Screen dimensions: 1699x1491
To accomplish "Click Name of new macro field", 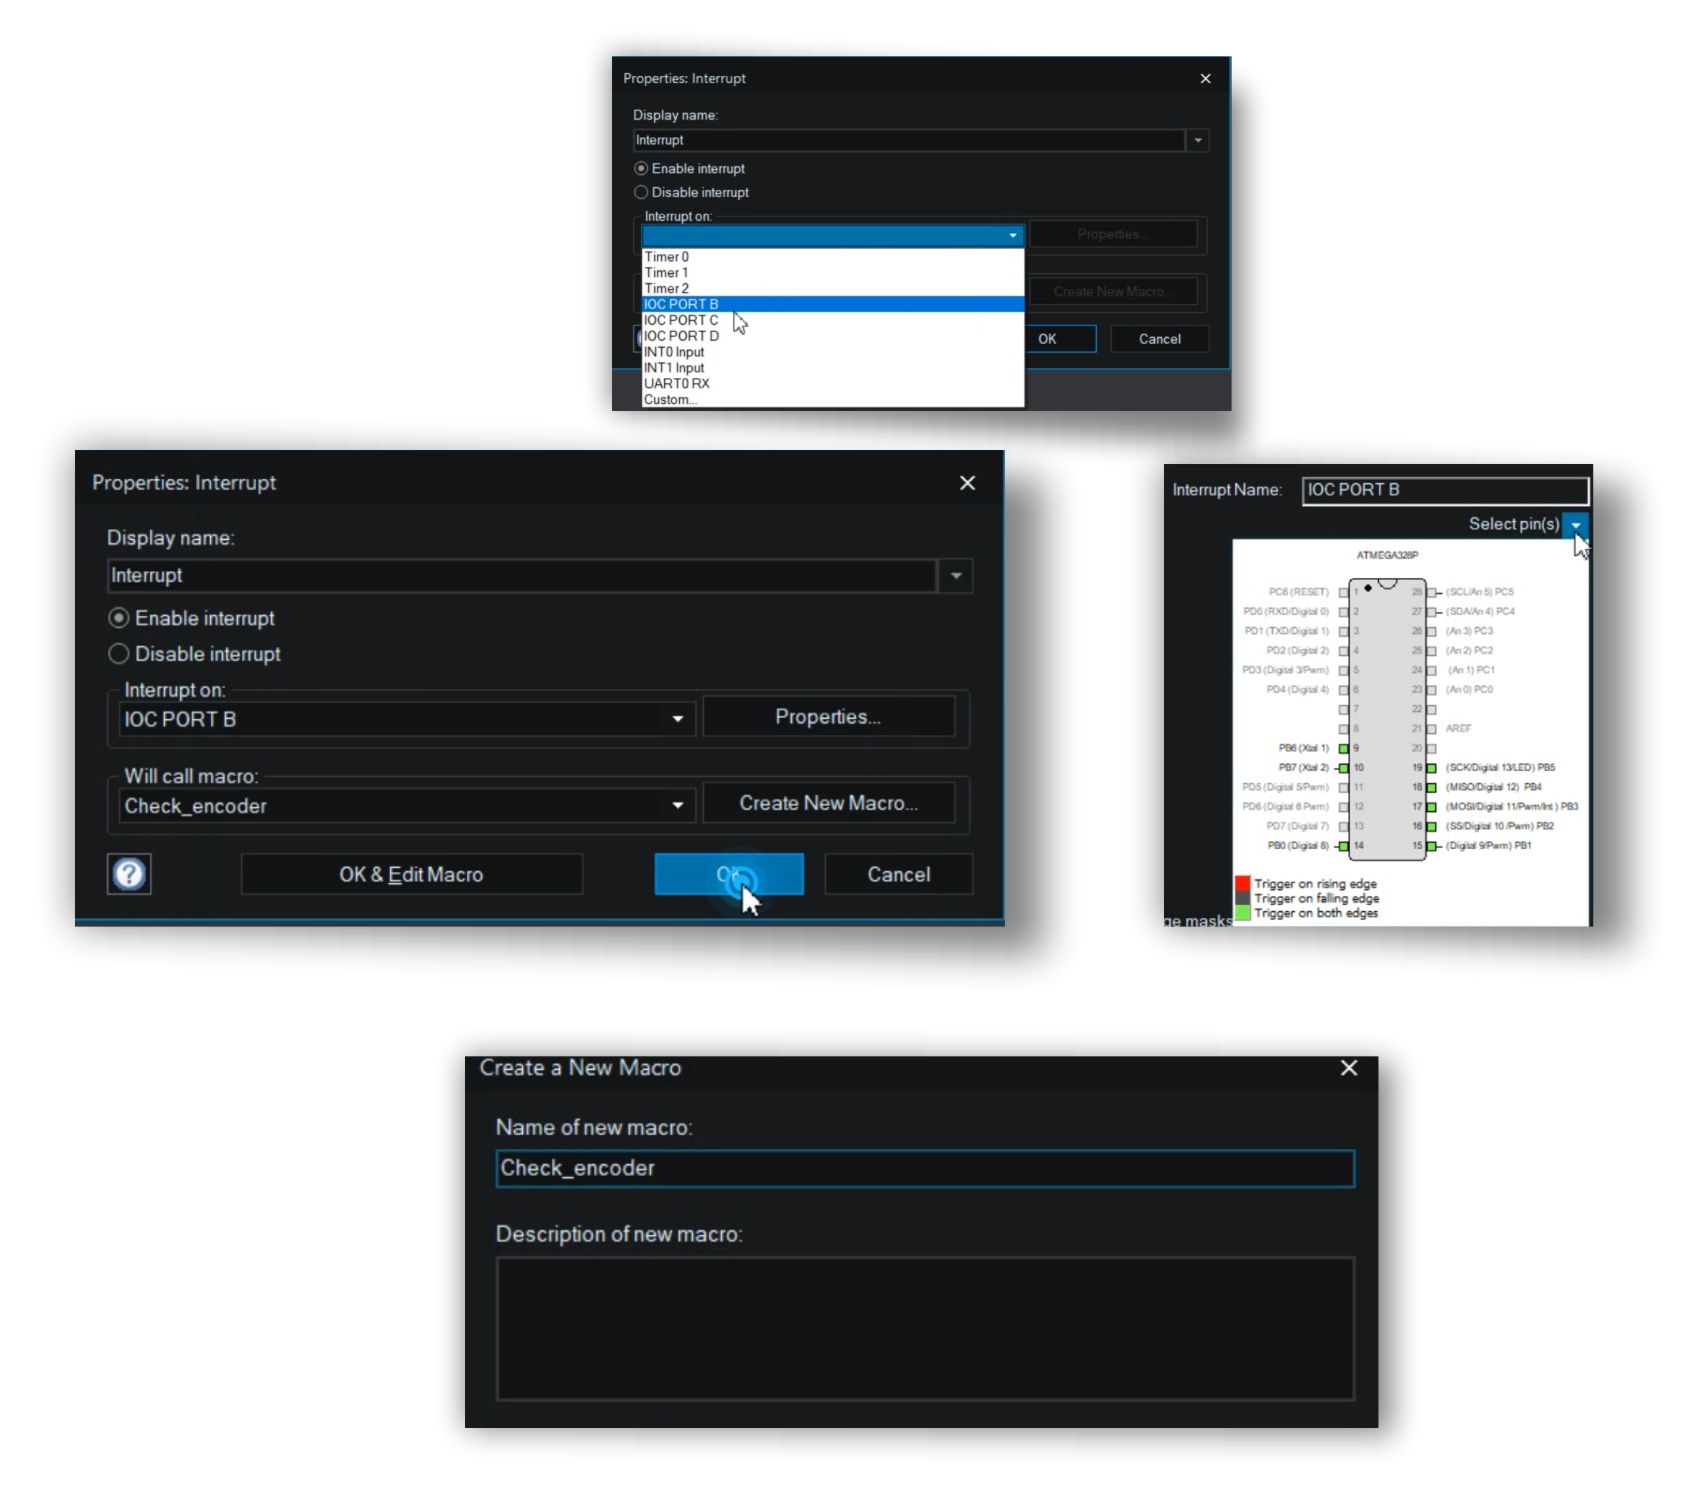I will click(x=925, y=1168).
